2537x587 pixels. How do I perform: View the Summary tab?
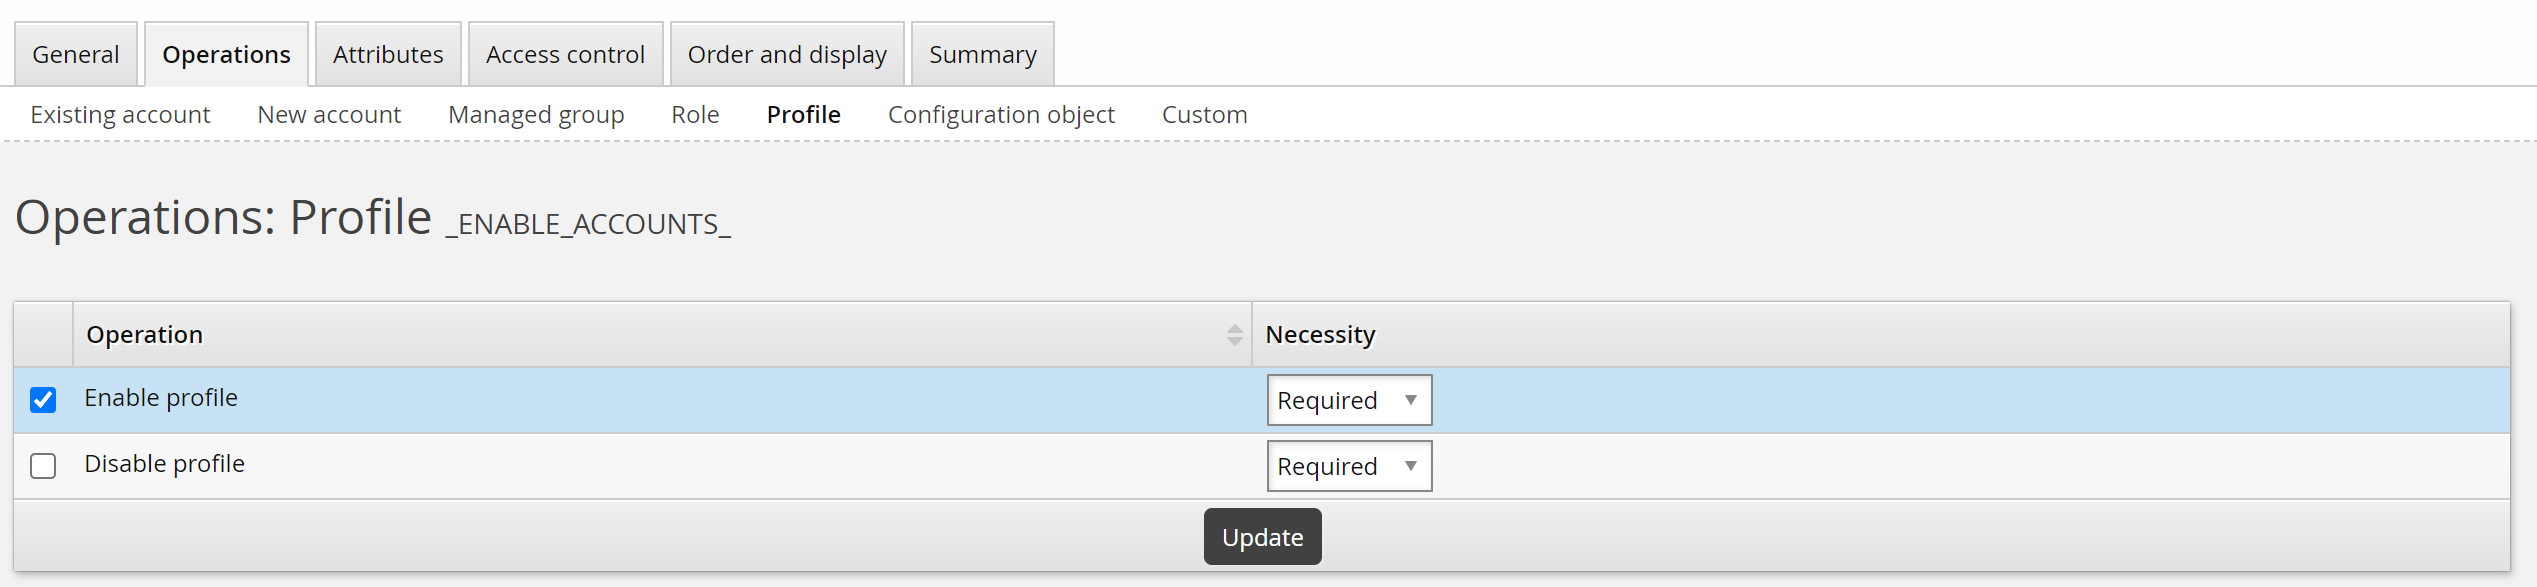(982, 55)
